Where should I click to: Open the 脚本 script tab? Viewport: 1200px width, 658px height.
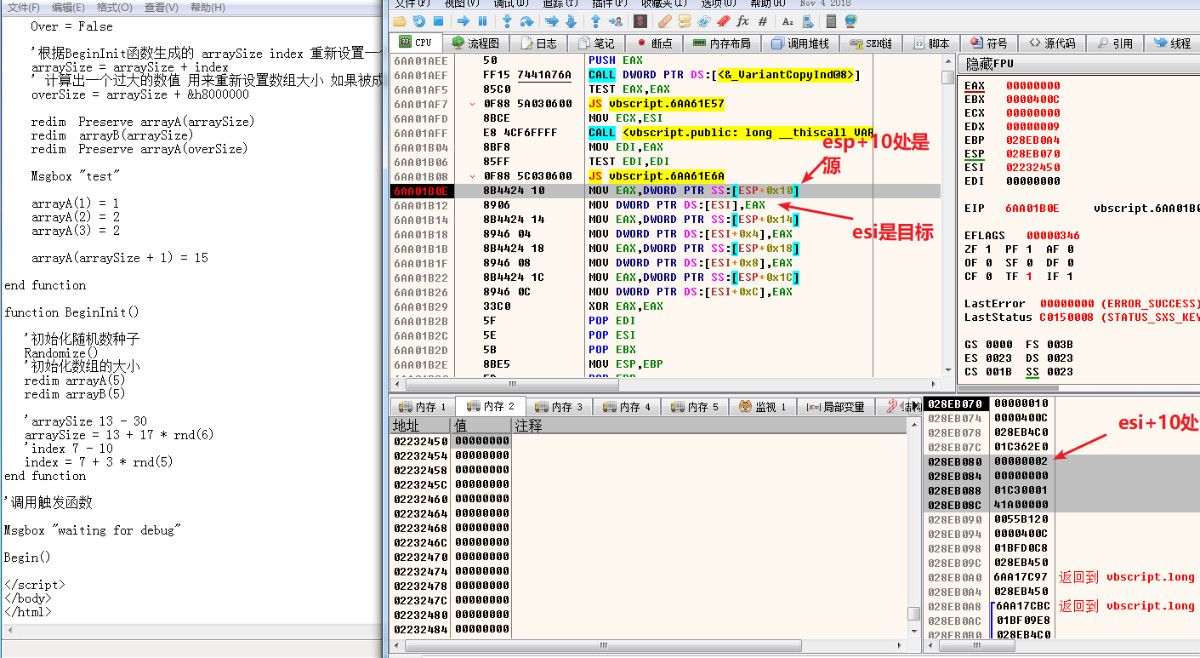931,43
